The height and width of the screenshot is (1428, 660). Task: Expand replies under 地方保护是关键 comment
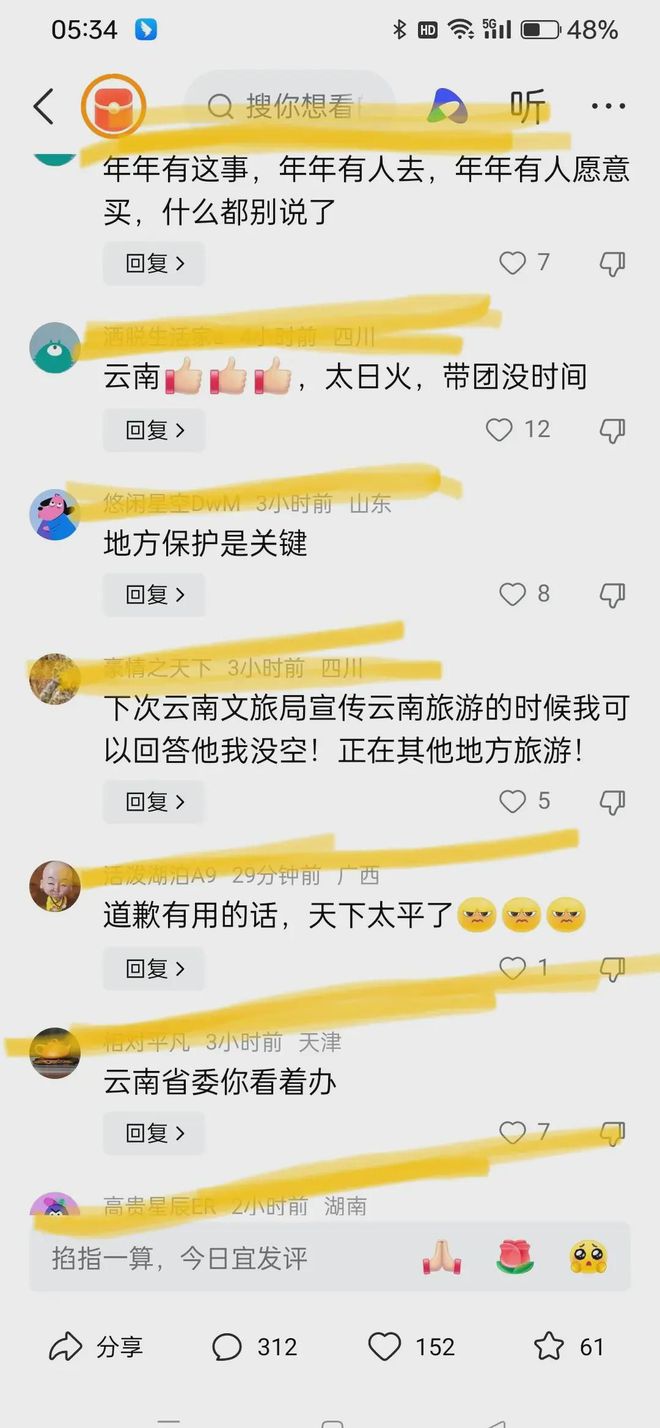click(x=154, y=594)
